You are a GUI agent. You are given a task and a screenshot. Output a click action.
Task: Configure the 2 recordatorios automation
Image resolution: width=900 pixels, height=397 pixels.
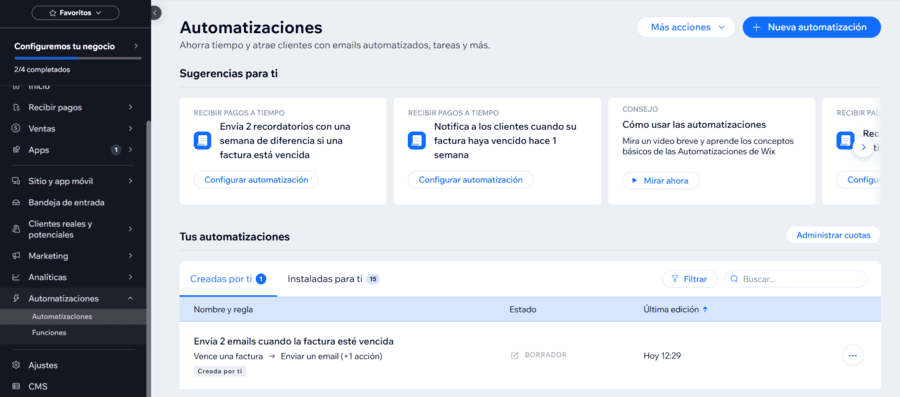[x=256, y=180]
